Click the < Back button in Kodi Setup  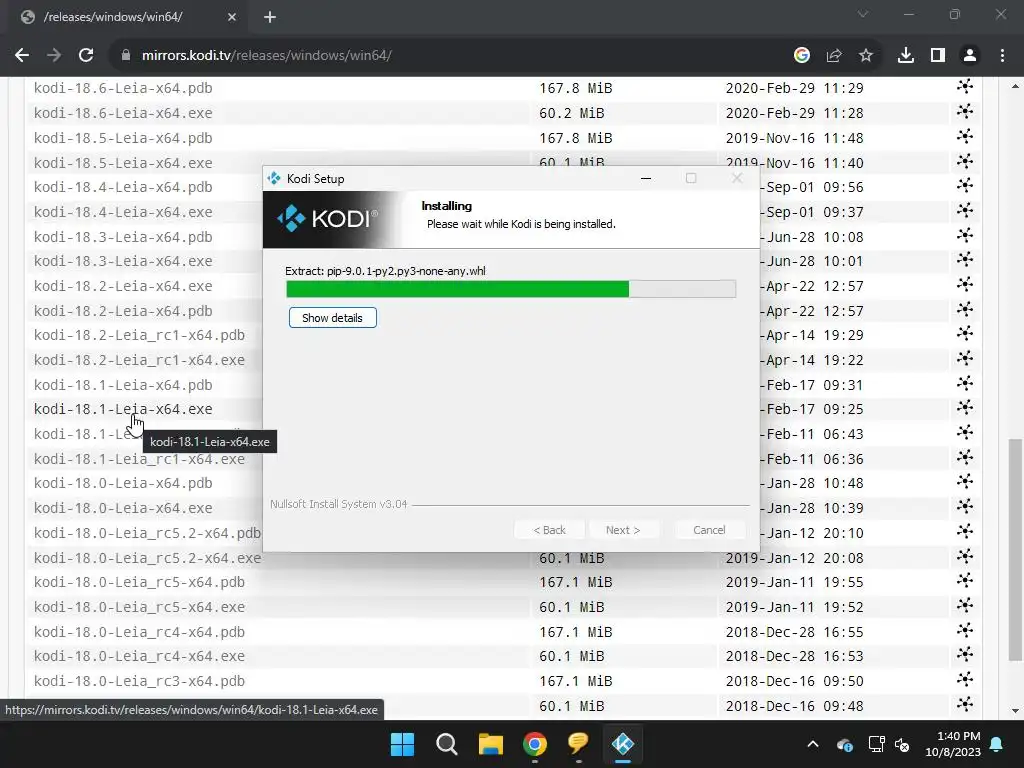coord(549,530)
